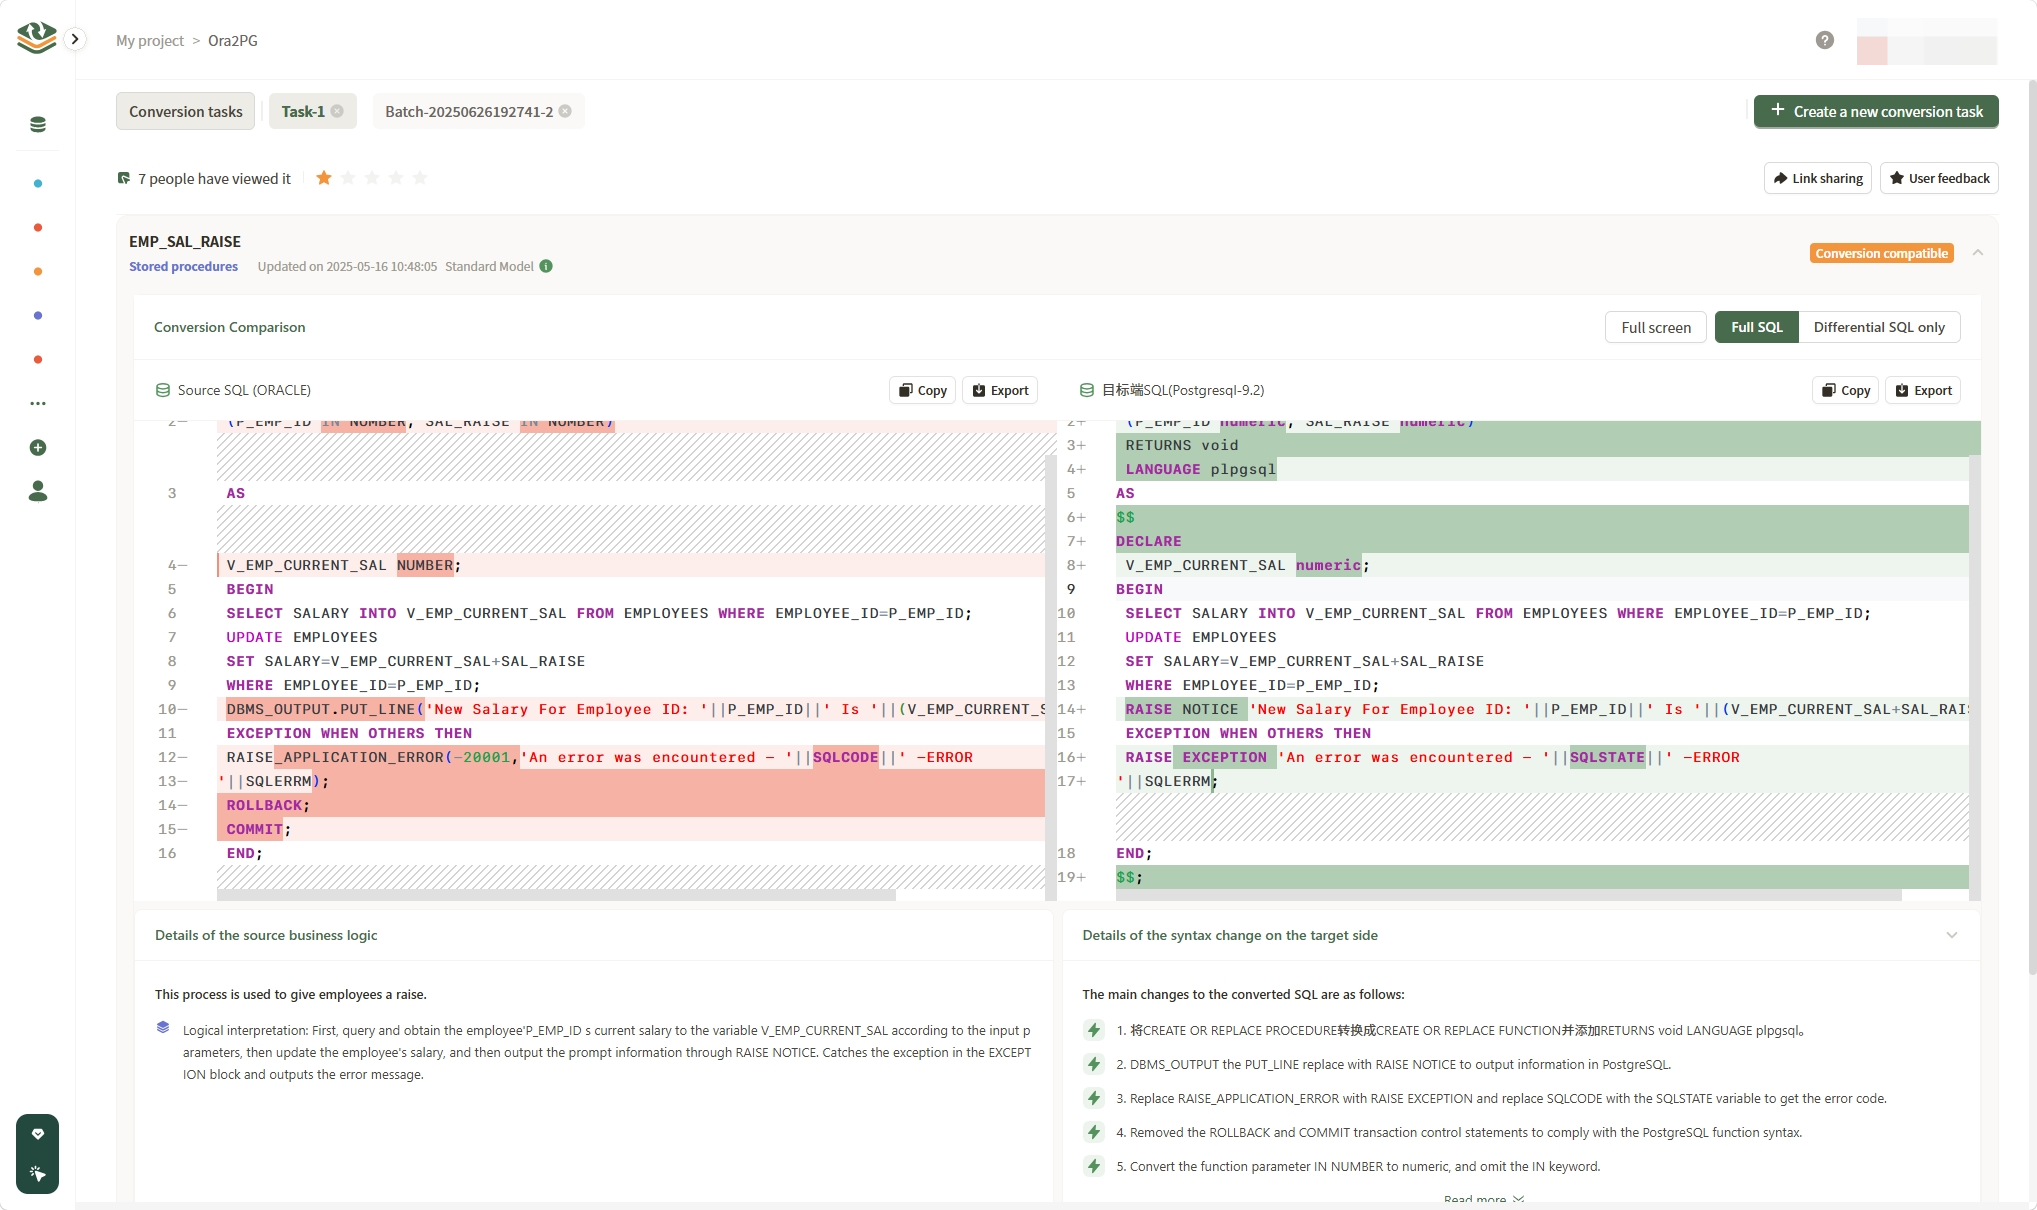Click Link sharing button
This screenshot has height=1210, width=2037.
(x=1818, y=178)
